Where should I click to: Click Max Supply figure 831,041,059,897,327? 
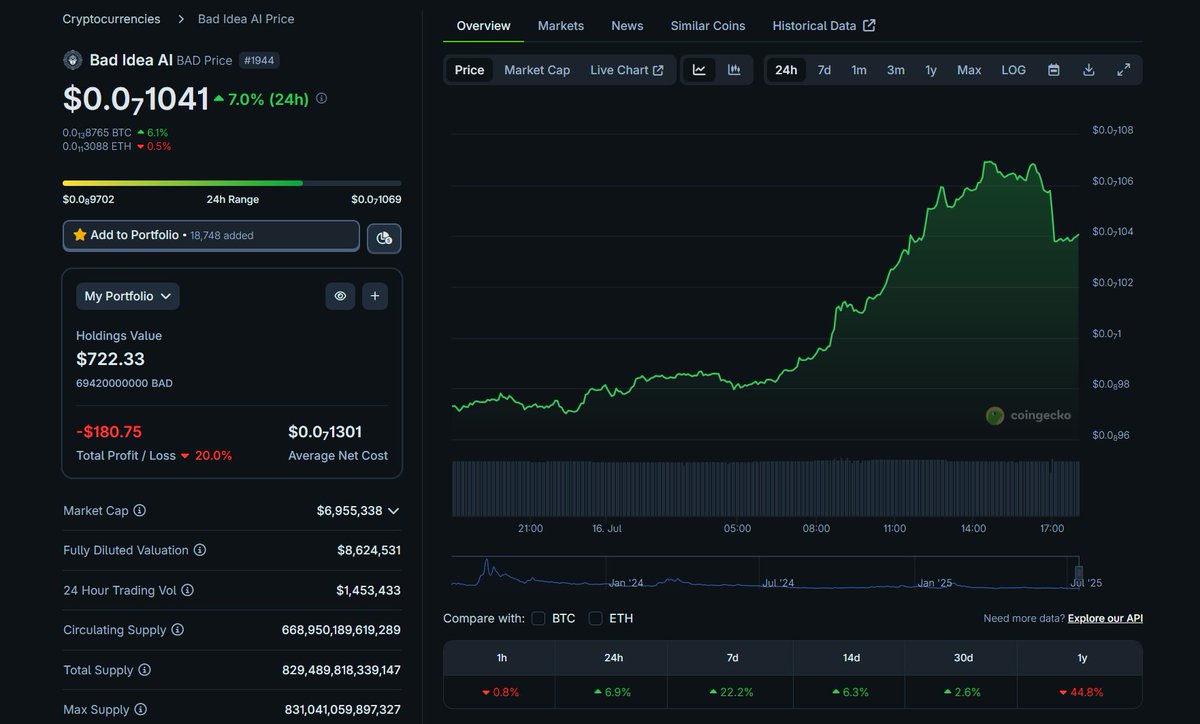pos(342,710)
